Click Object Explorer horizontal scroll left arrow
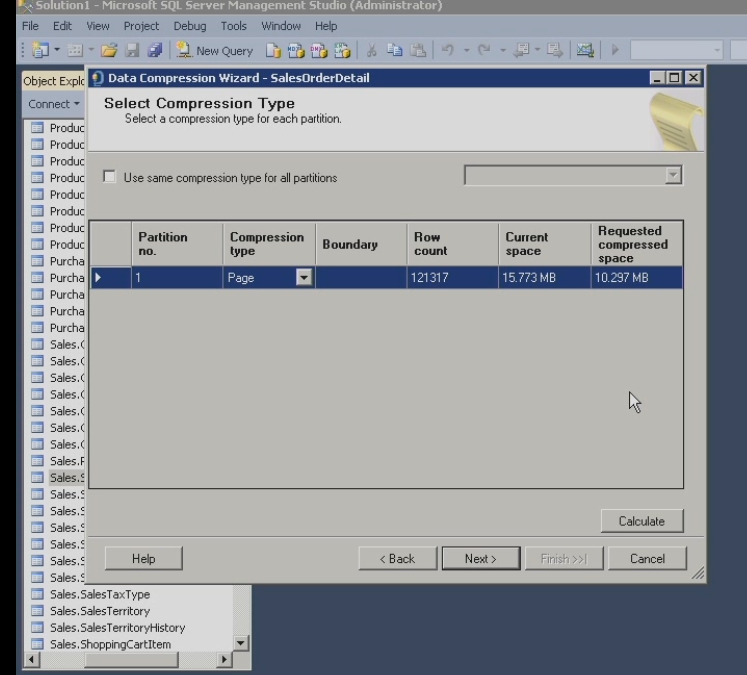The height and width of the screenshot is (675, 747). [31, 660]
